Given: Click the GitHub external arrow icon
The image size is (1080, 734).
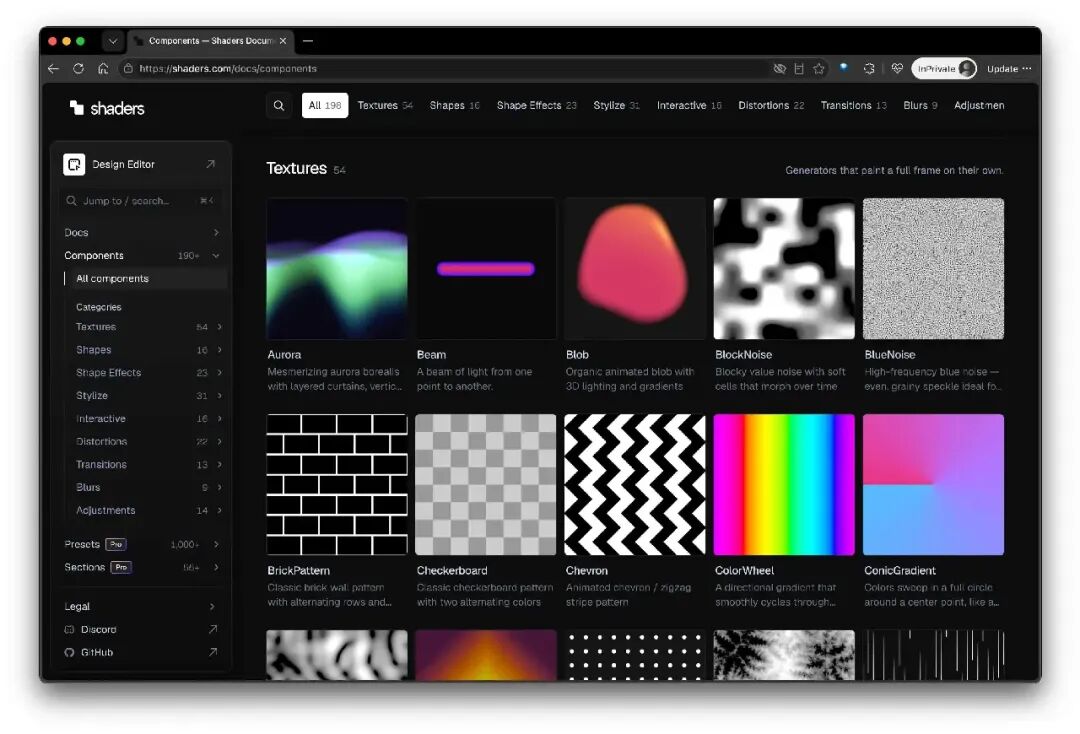Looking at the screenshot, I should point(213,652).
